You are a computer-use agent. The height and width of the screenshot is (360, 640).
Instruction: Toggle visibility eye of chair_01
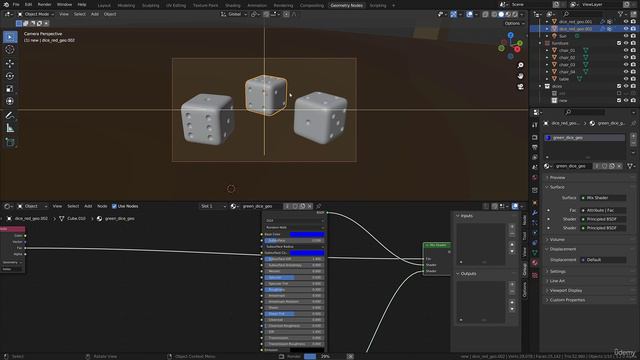(626, 50)
